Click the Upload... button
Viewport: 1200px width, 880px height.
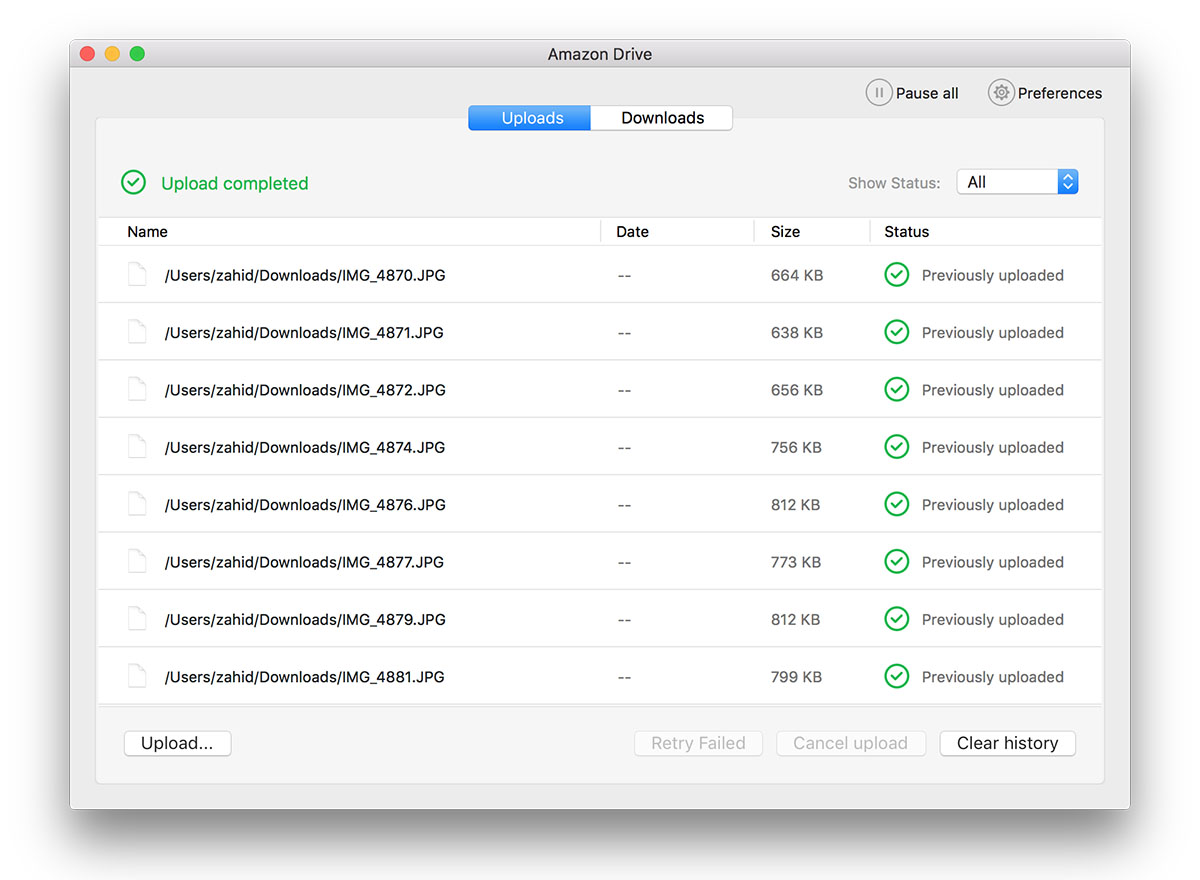click(177, 743)
